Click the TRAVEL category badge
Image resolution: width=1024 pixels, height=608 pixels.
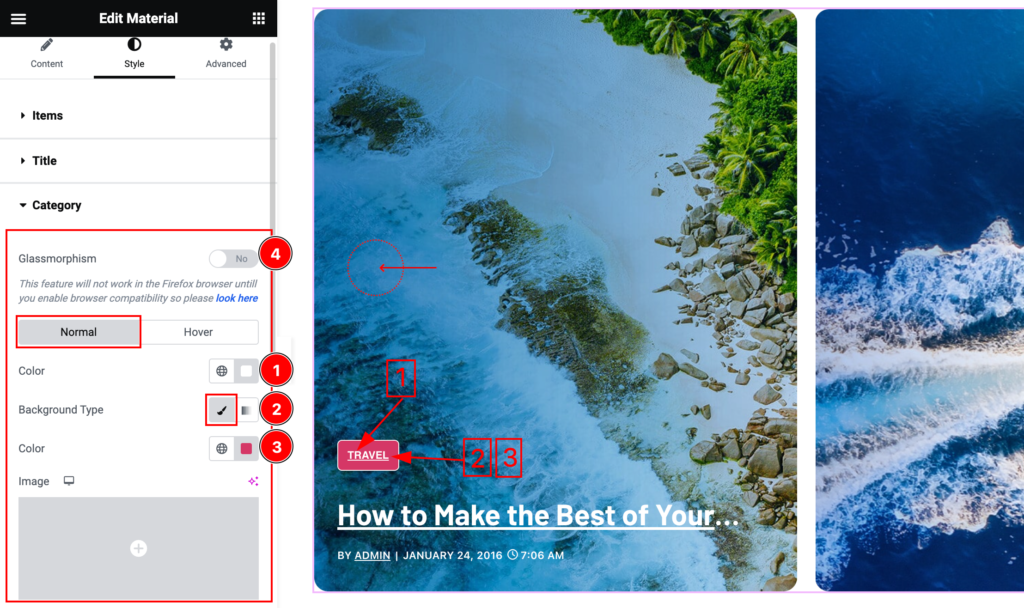368,455
